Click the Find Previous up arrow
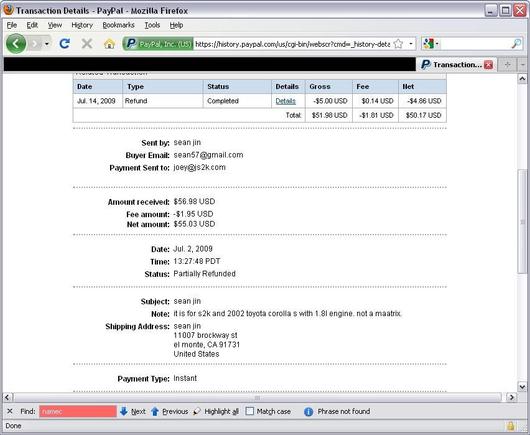530x435 pixels. point(155,411)
